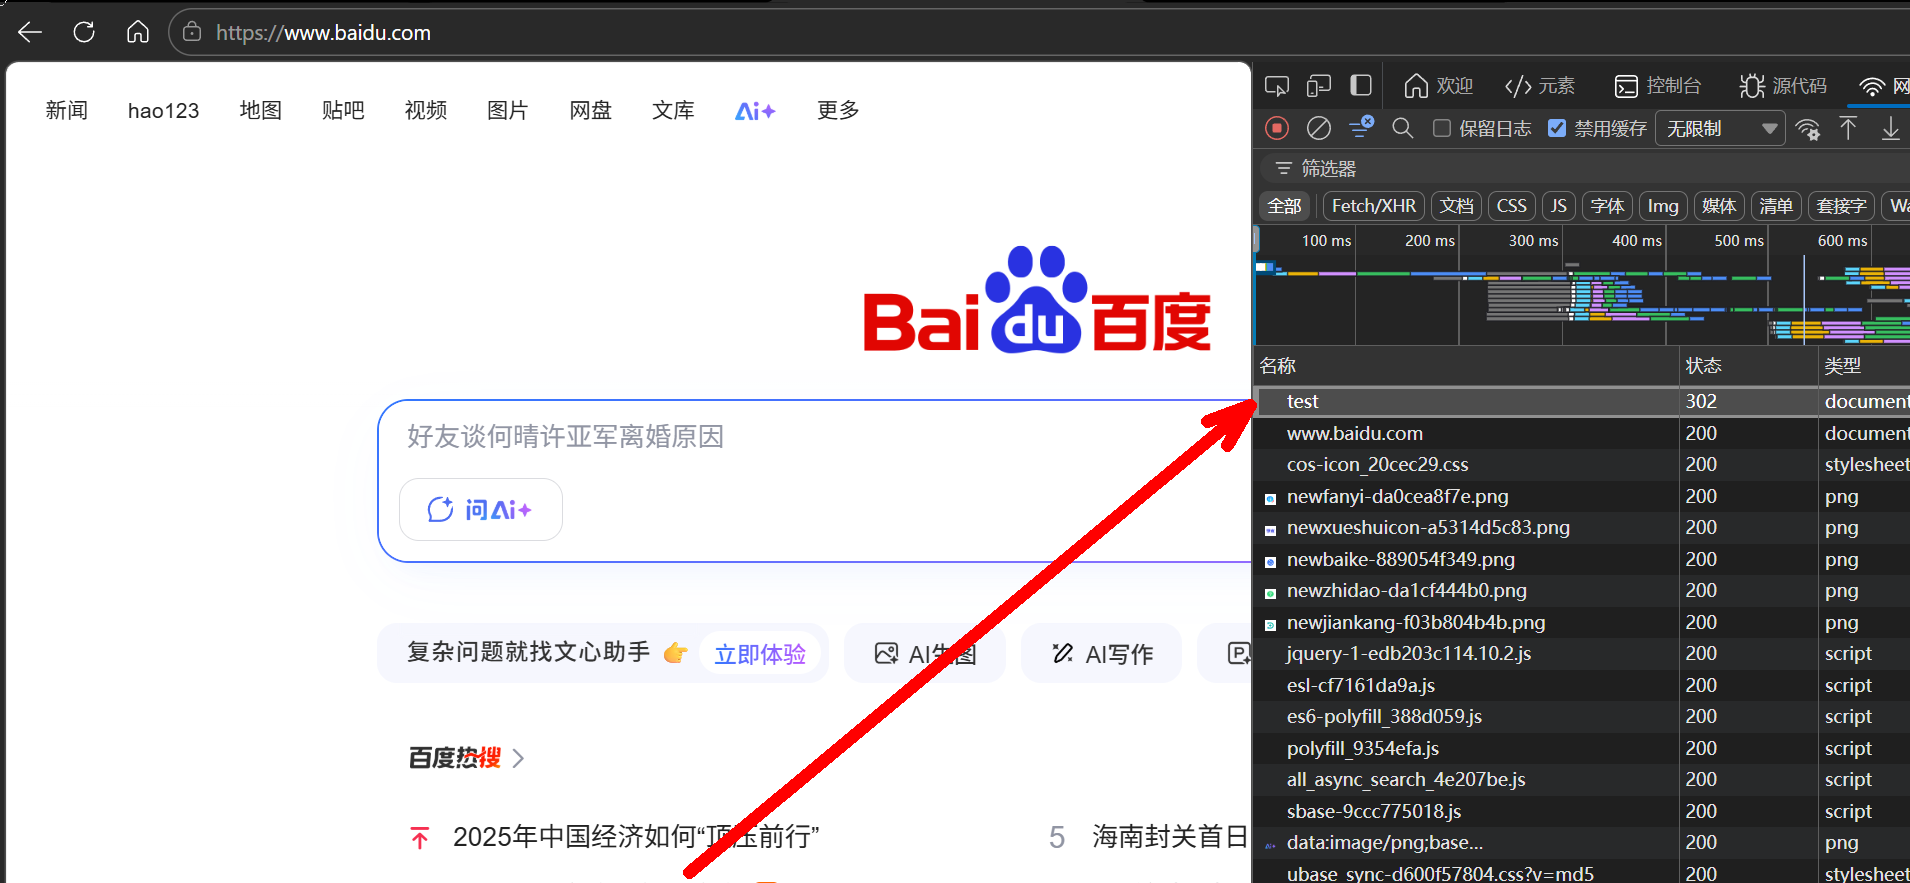Filter requests by 字体

(x=1608, y=206)
